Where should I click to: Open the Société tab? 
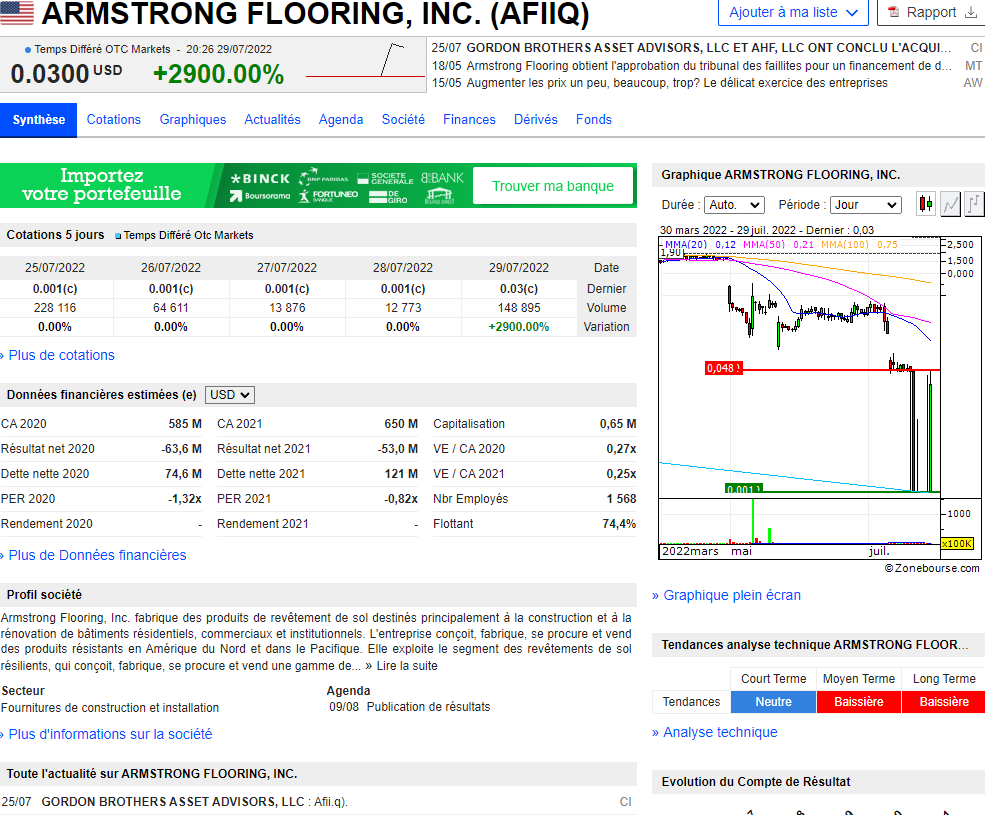click(403, 119)
